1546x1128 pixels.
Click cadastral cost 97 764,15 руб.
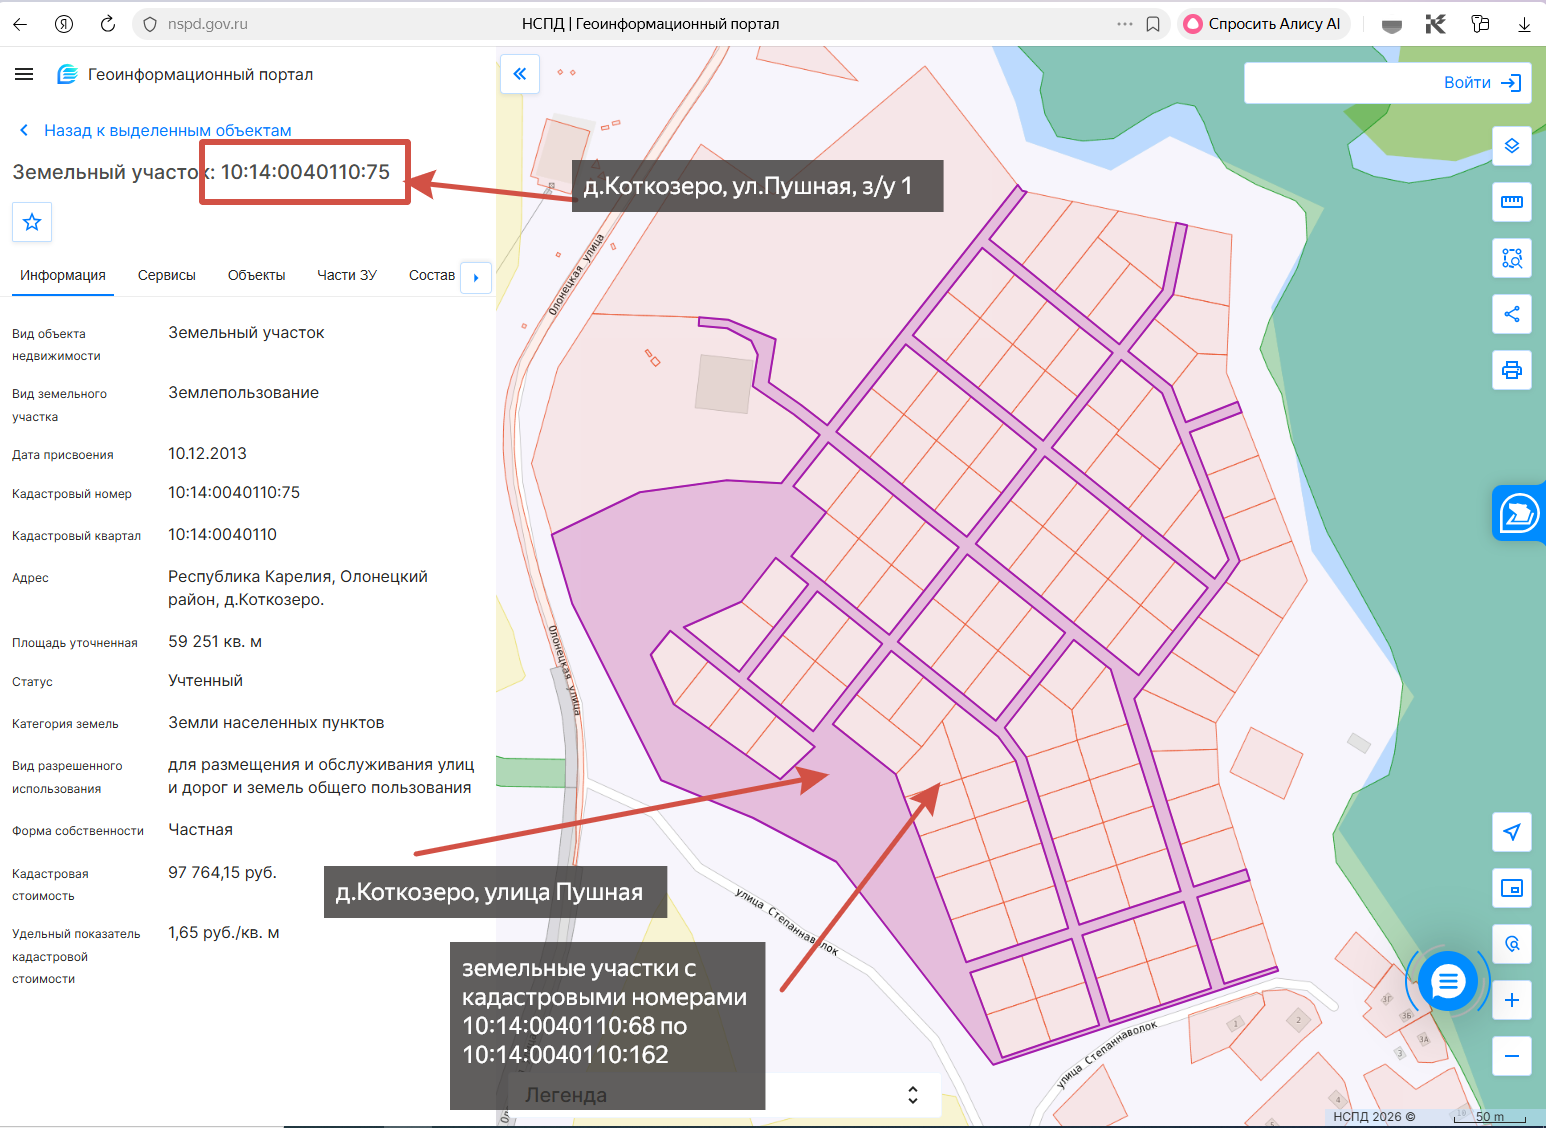click(222, 873)
